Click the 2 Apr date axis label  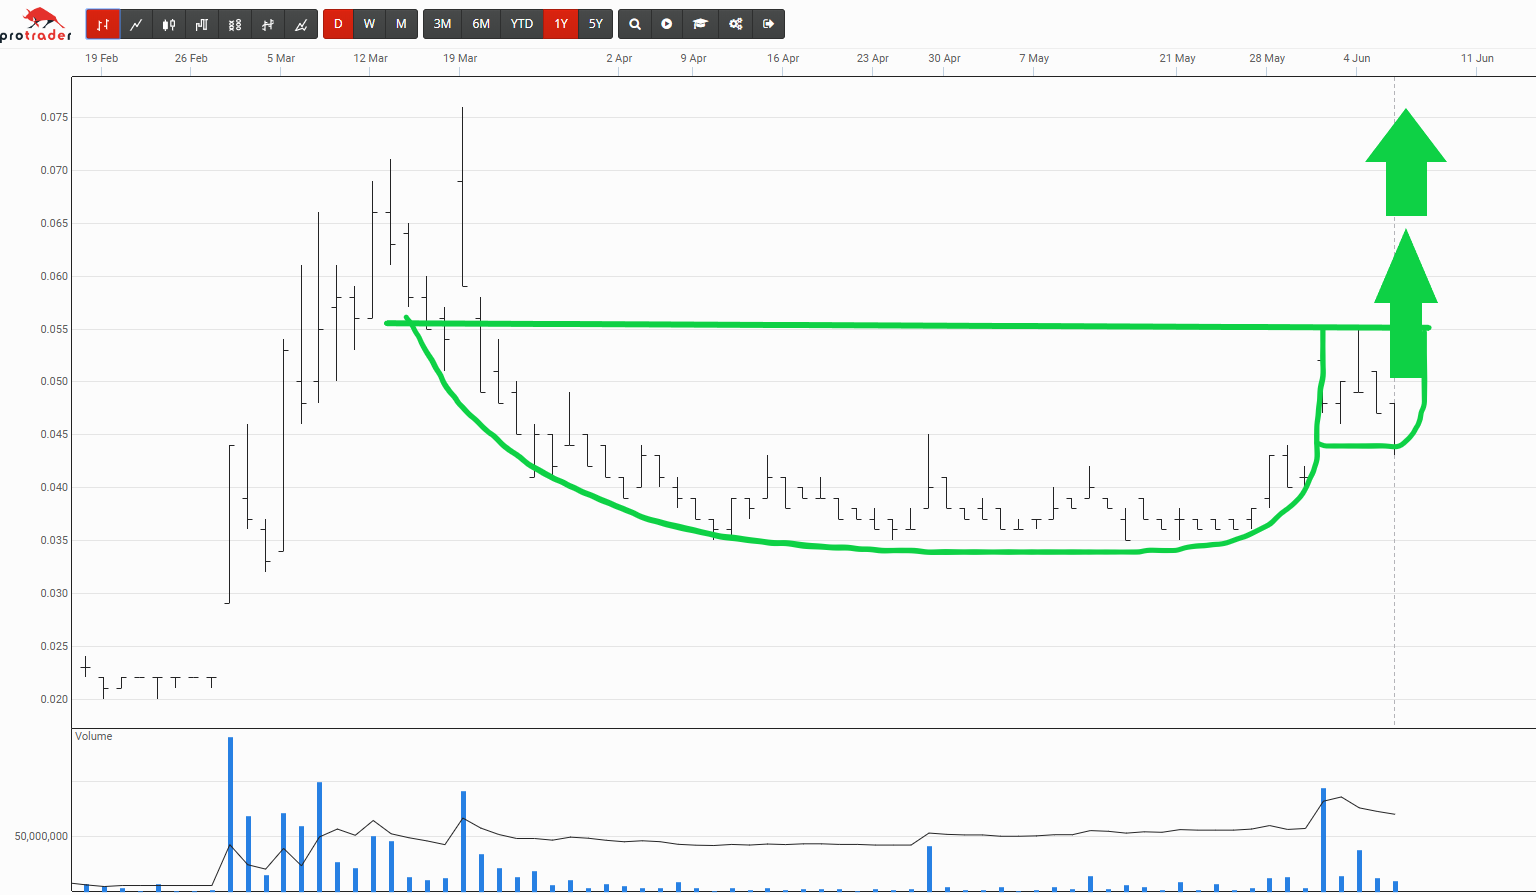[x=619, y=58]
